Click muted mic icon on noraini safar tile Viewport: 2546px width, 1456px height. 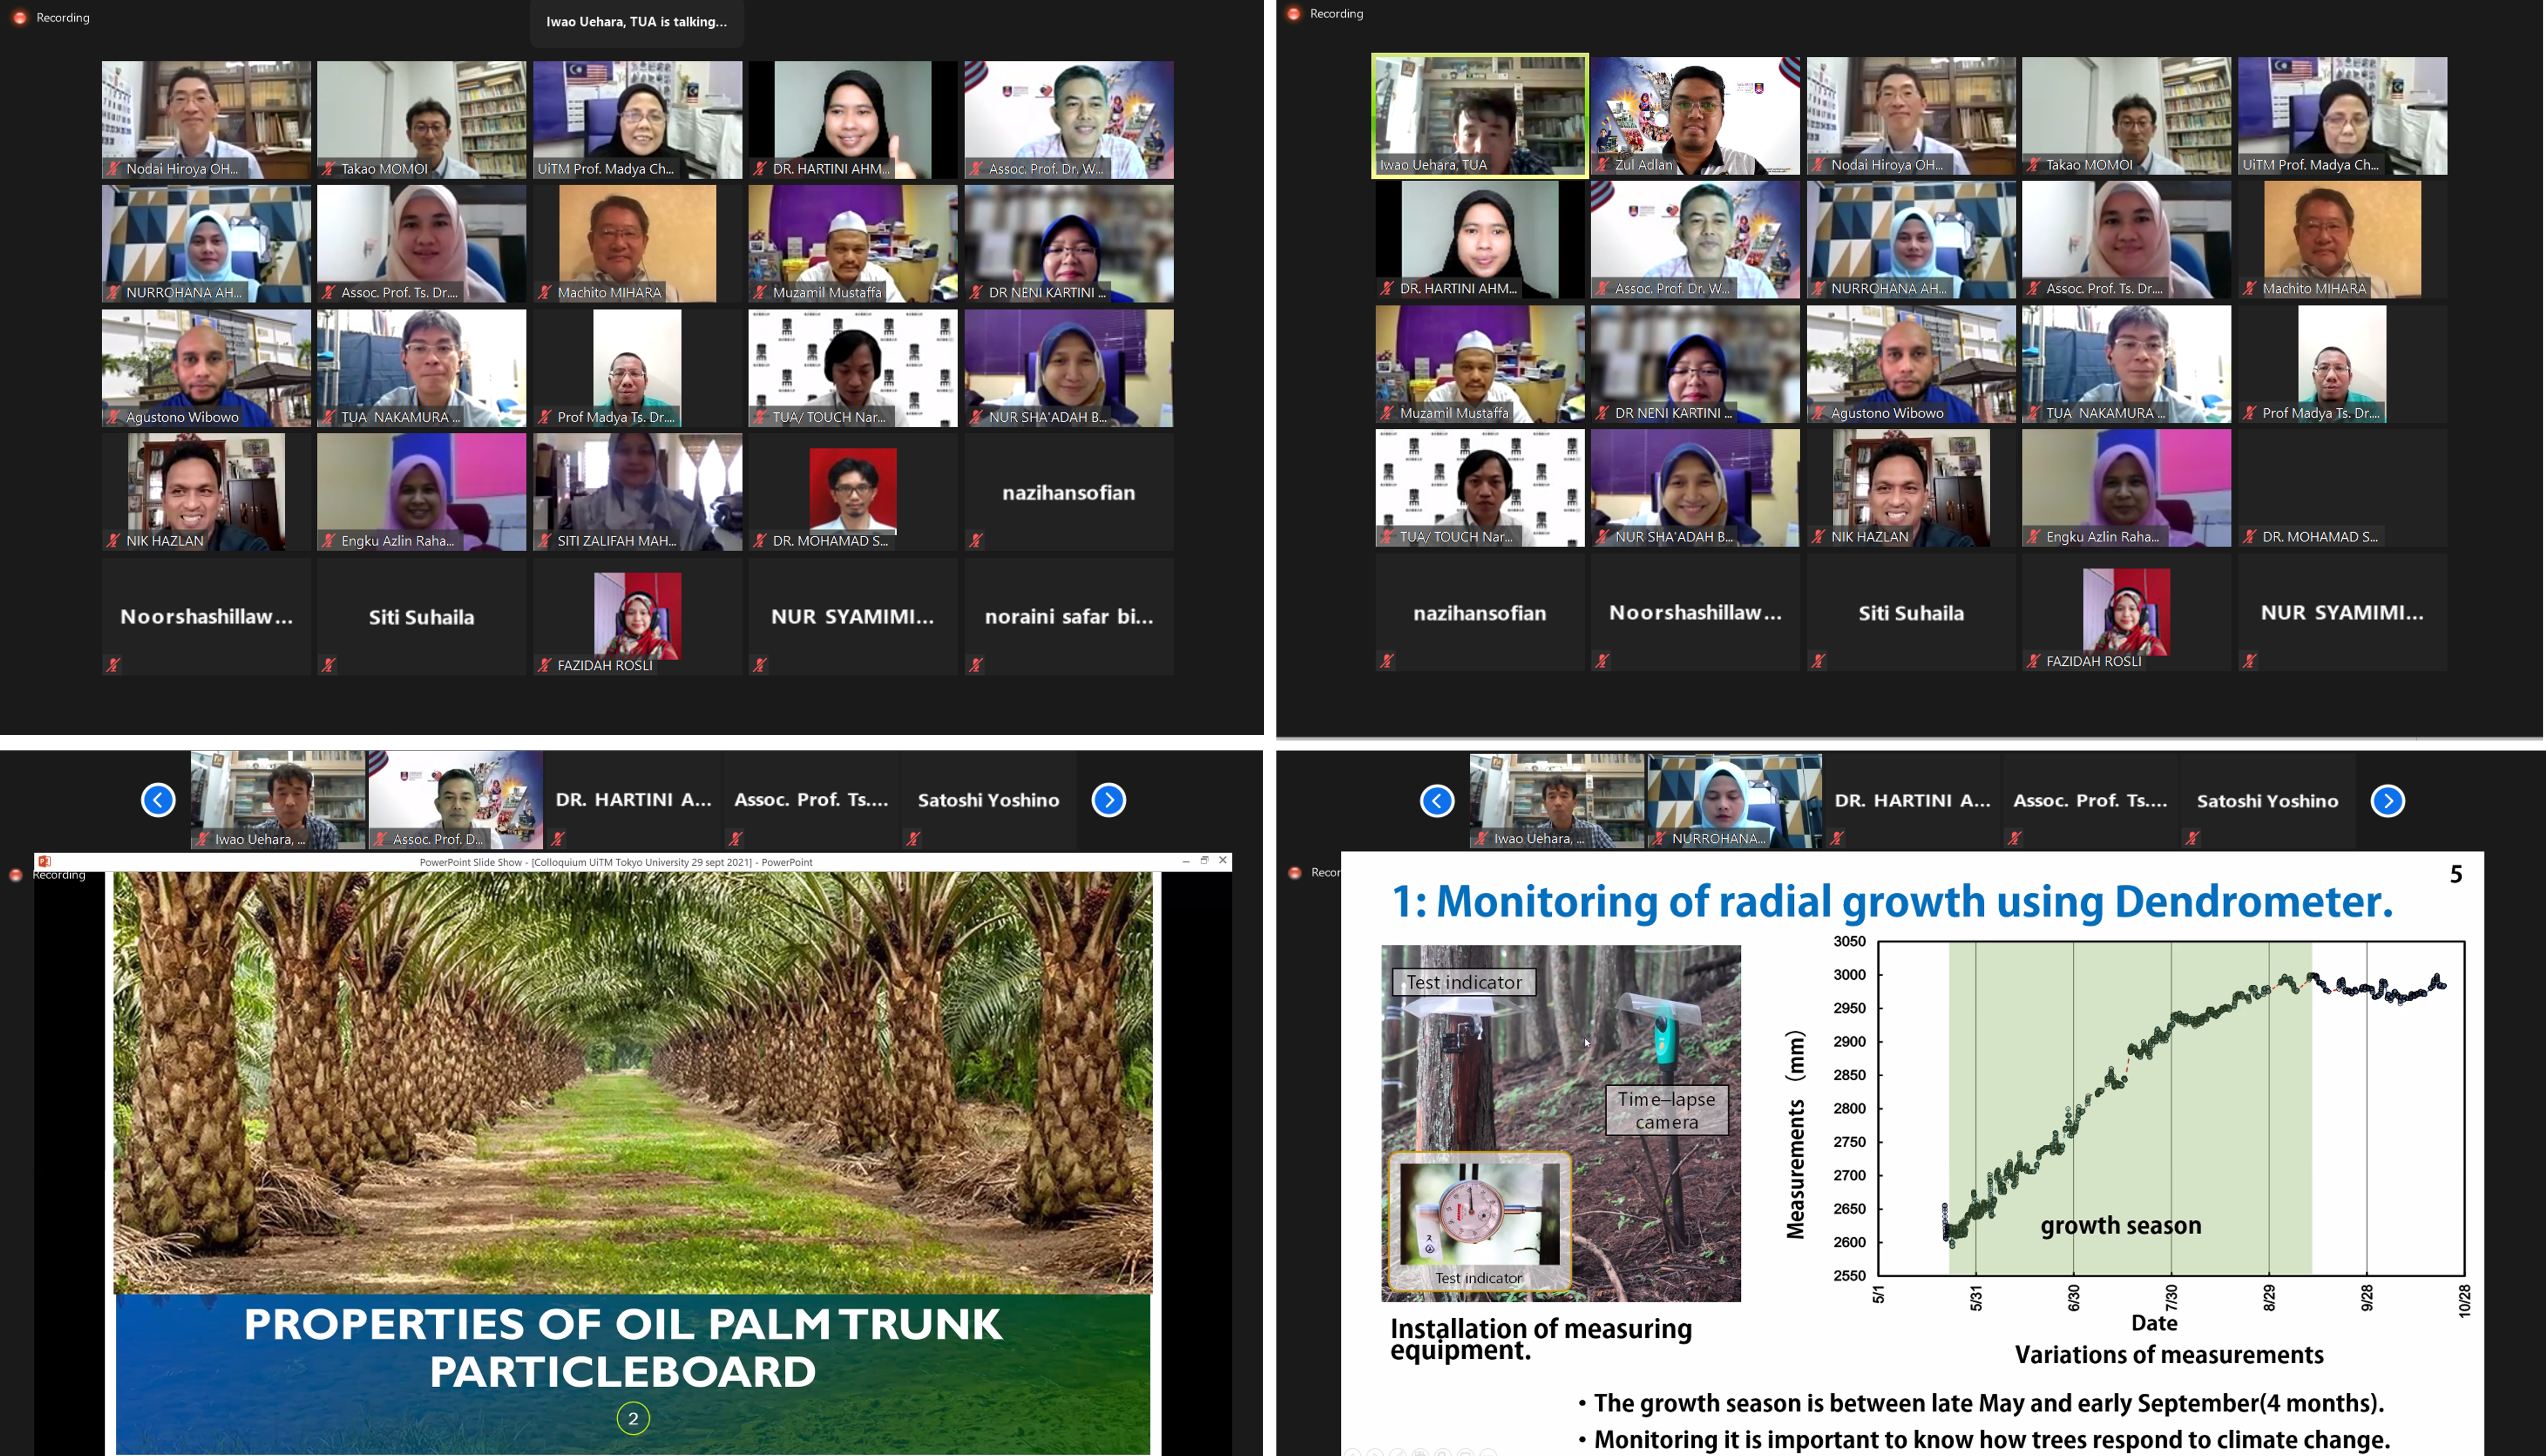[x=976, y=665]
